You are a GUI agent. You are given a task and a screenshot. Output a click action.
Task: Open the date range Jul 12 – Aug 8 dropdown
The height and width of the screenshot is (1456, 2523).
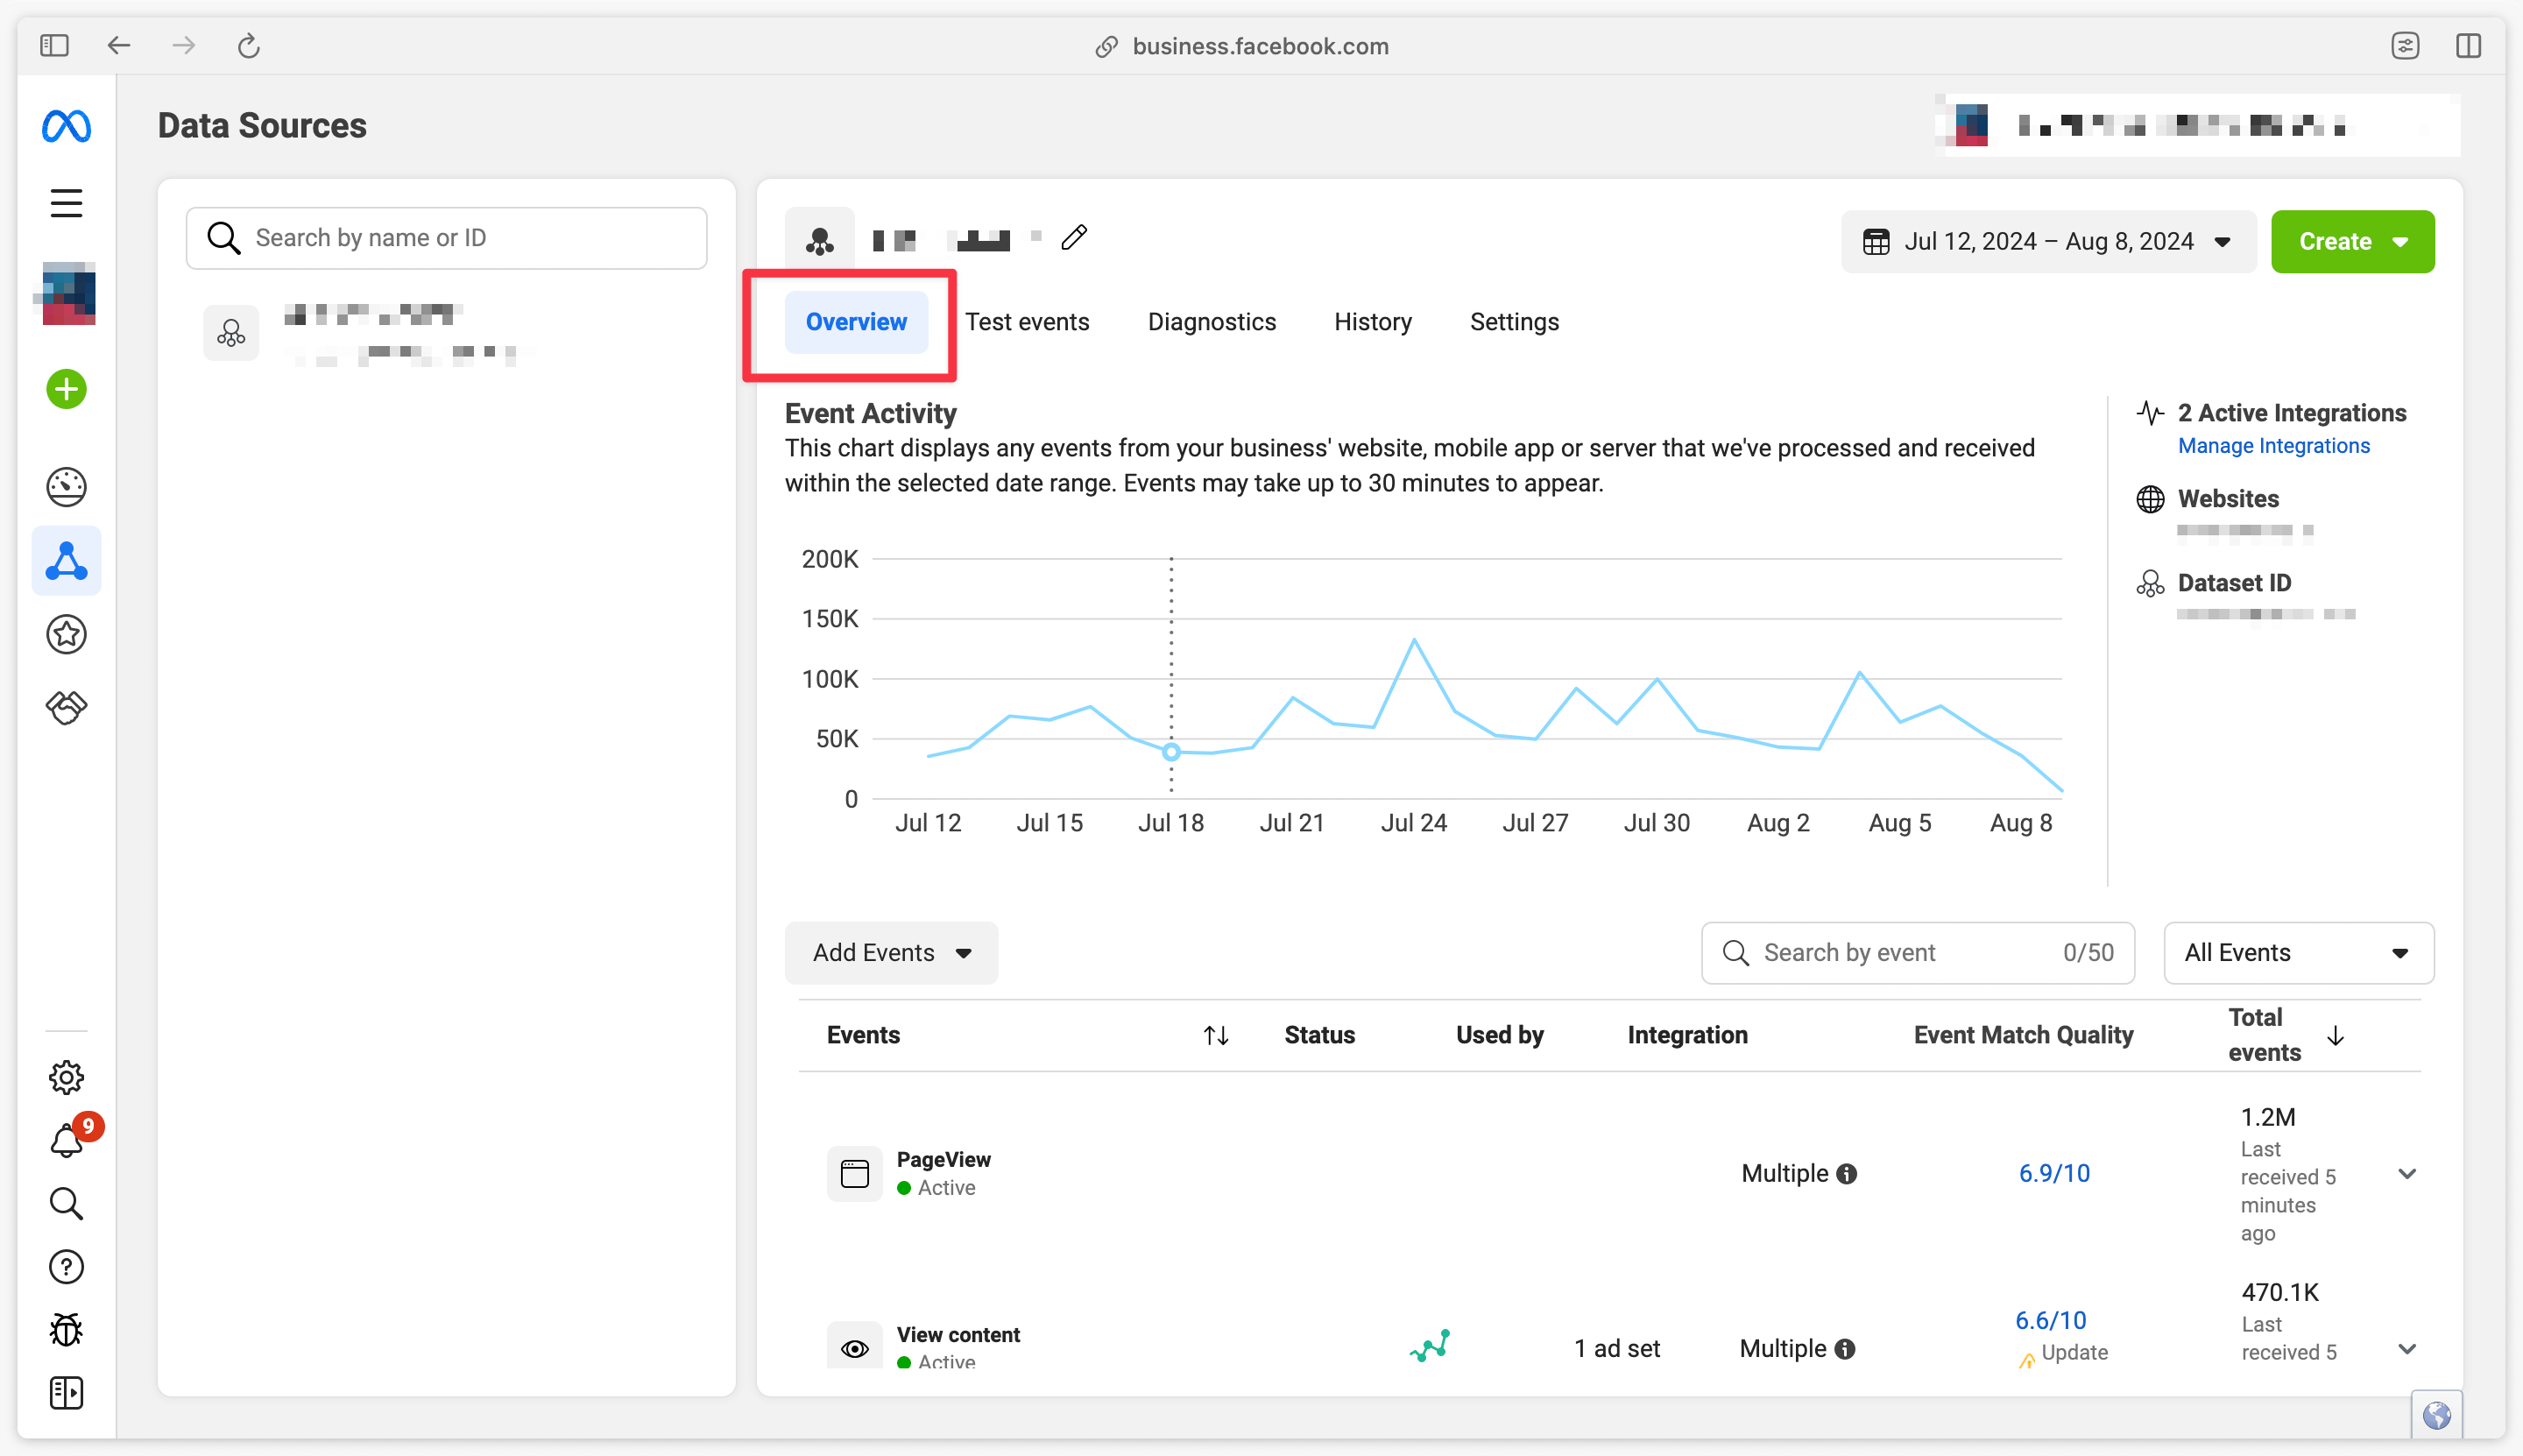coord(2048,241)
